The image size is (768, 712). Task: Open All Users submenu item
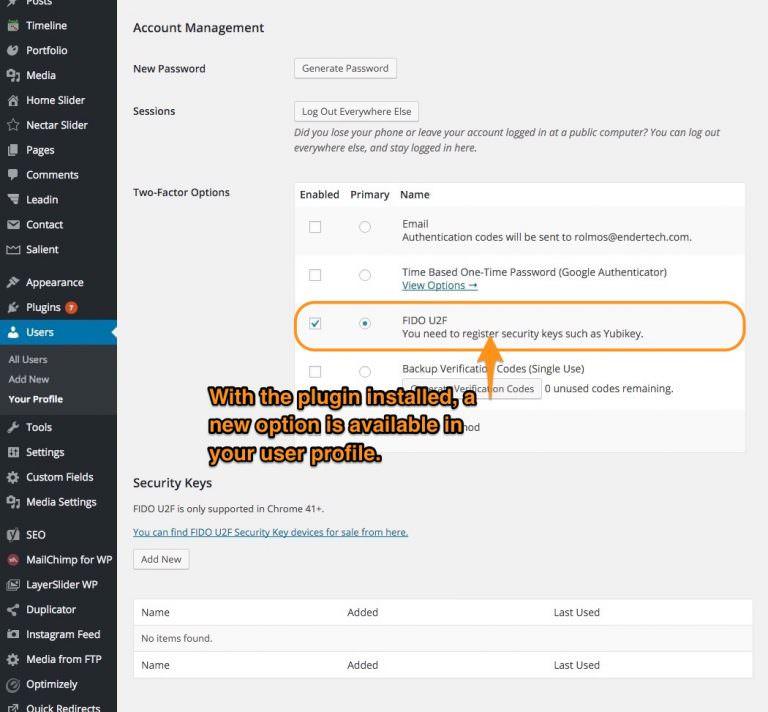tap(28, 359)
